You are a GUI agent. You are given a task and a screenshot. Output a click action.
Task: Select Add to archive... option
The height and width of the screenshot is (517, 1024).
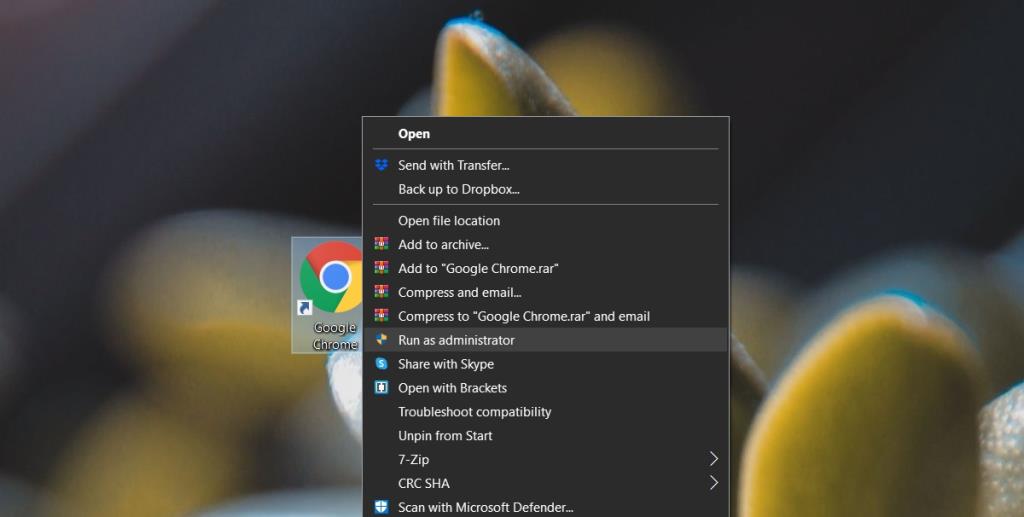pyautogui.click(x=546, y=245)
